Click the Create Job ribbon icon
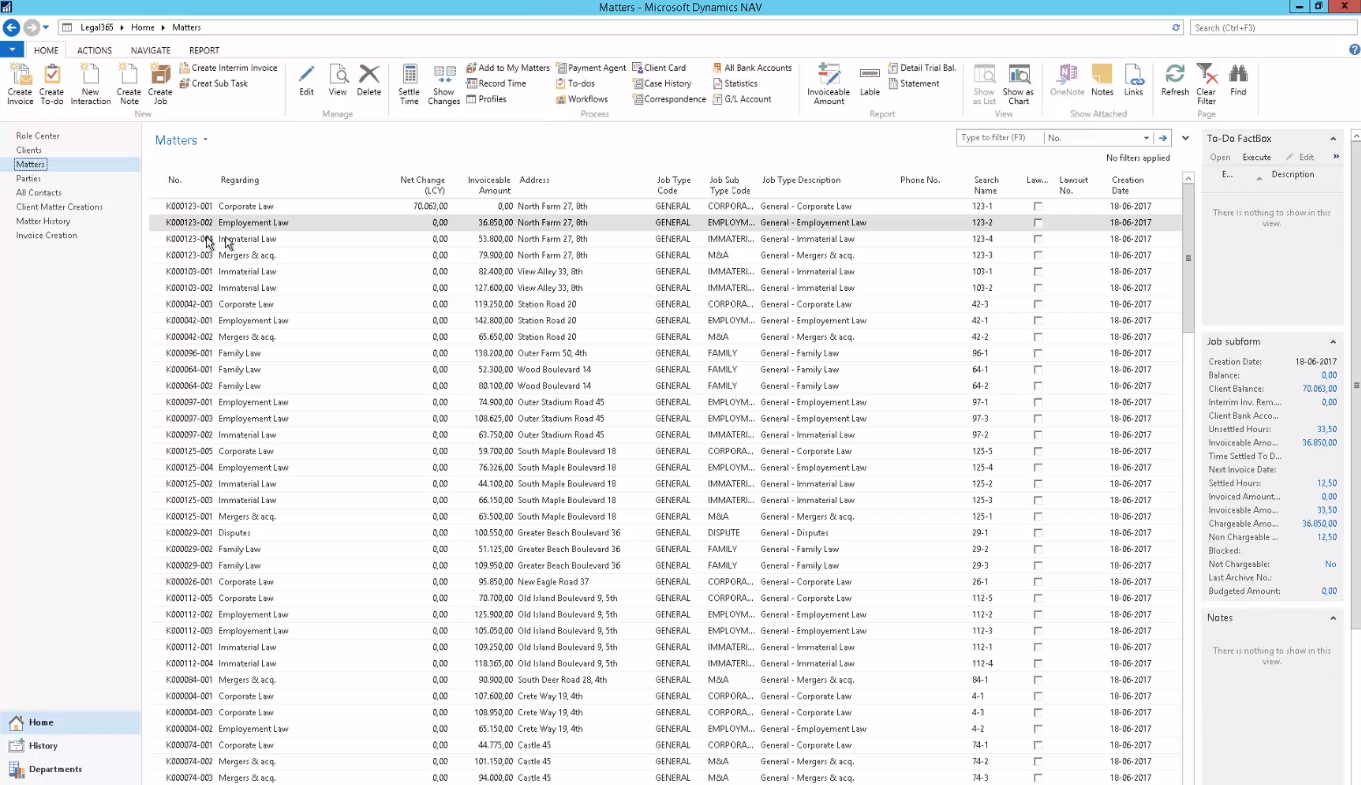 pyautogui.click(x=160, y=84)
